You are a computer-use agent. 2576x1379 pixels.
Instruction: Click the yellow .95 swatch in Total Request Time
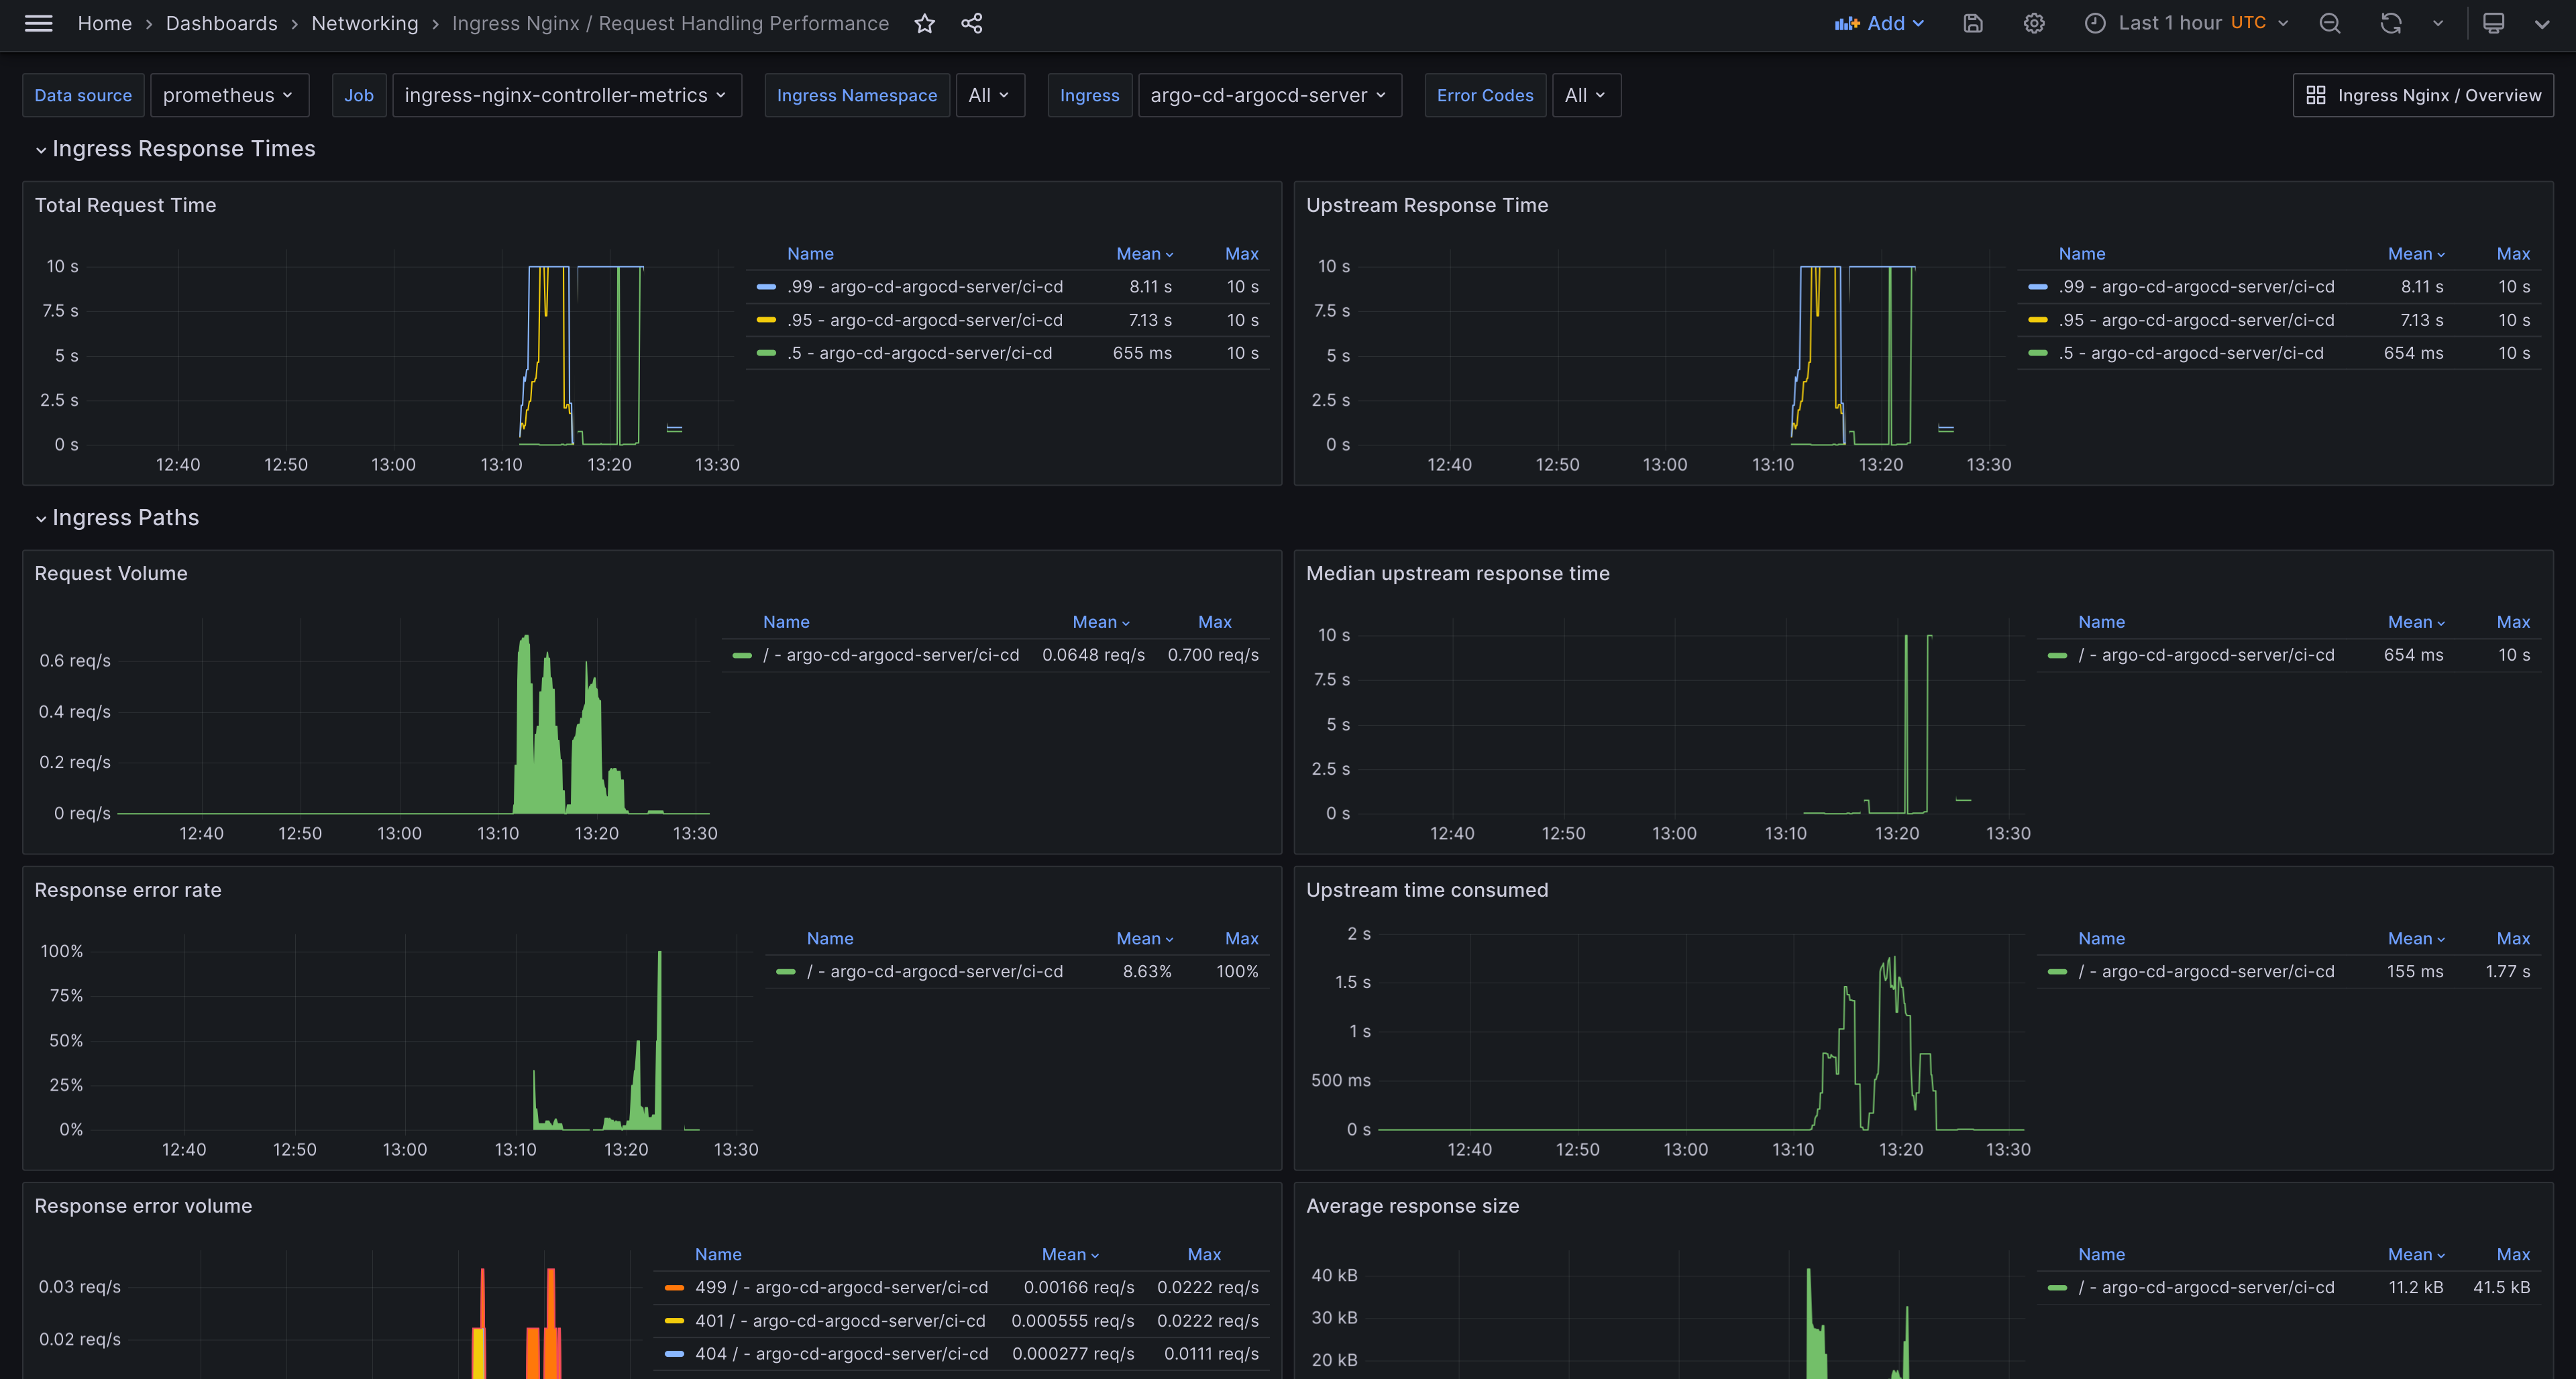(x=766, y=320)
